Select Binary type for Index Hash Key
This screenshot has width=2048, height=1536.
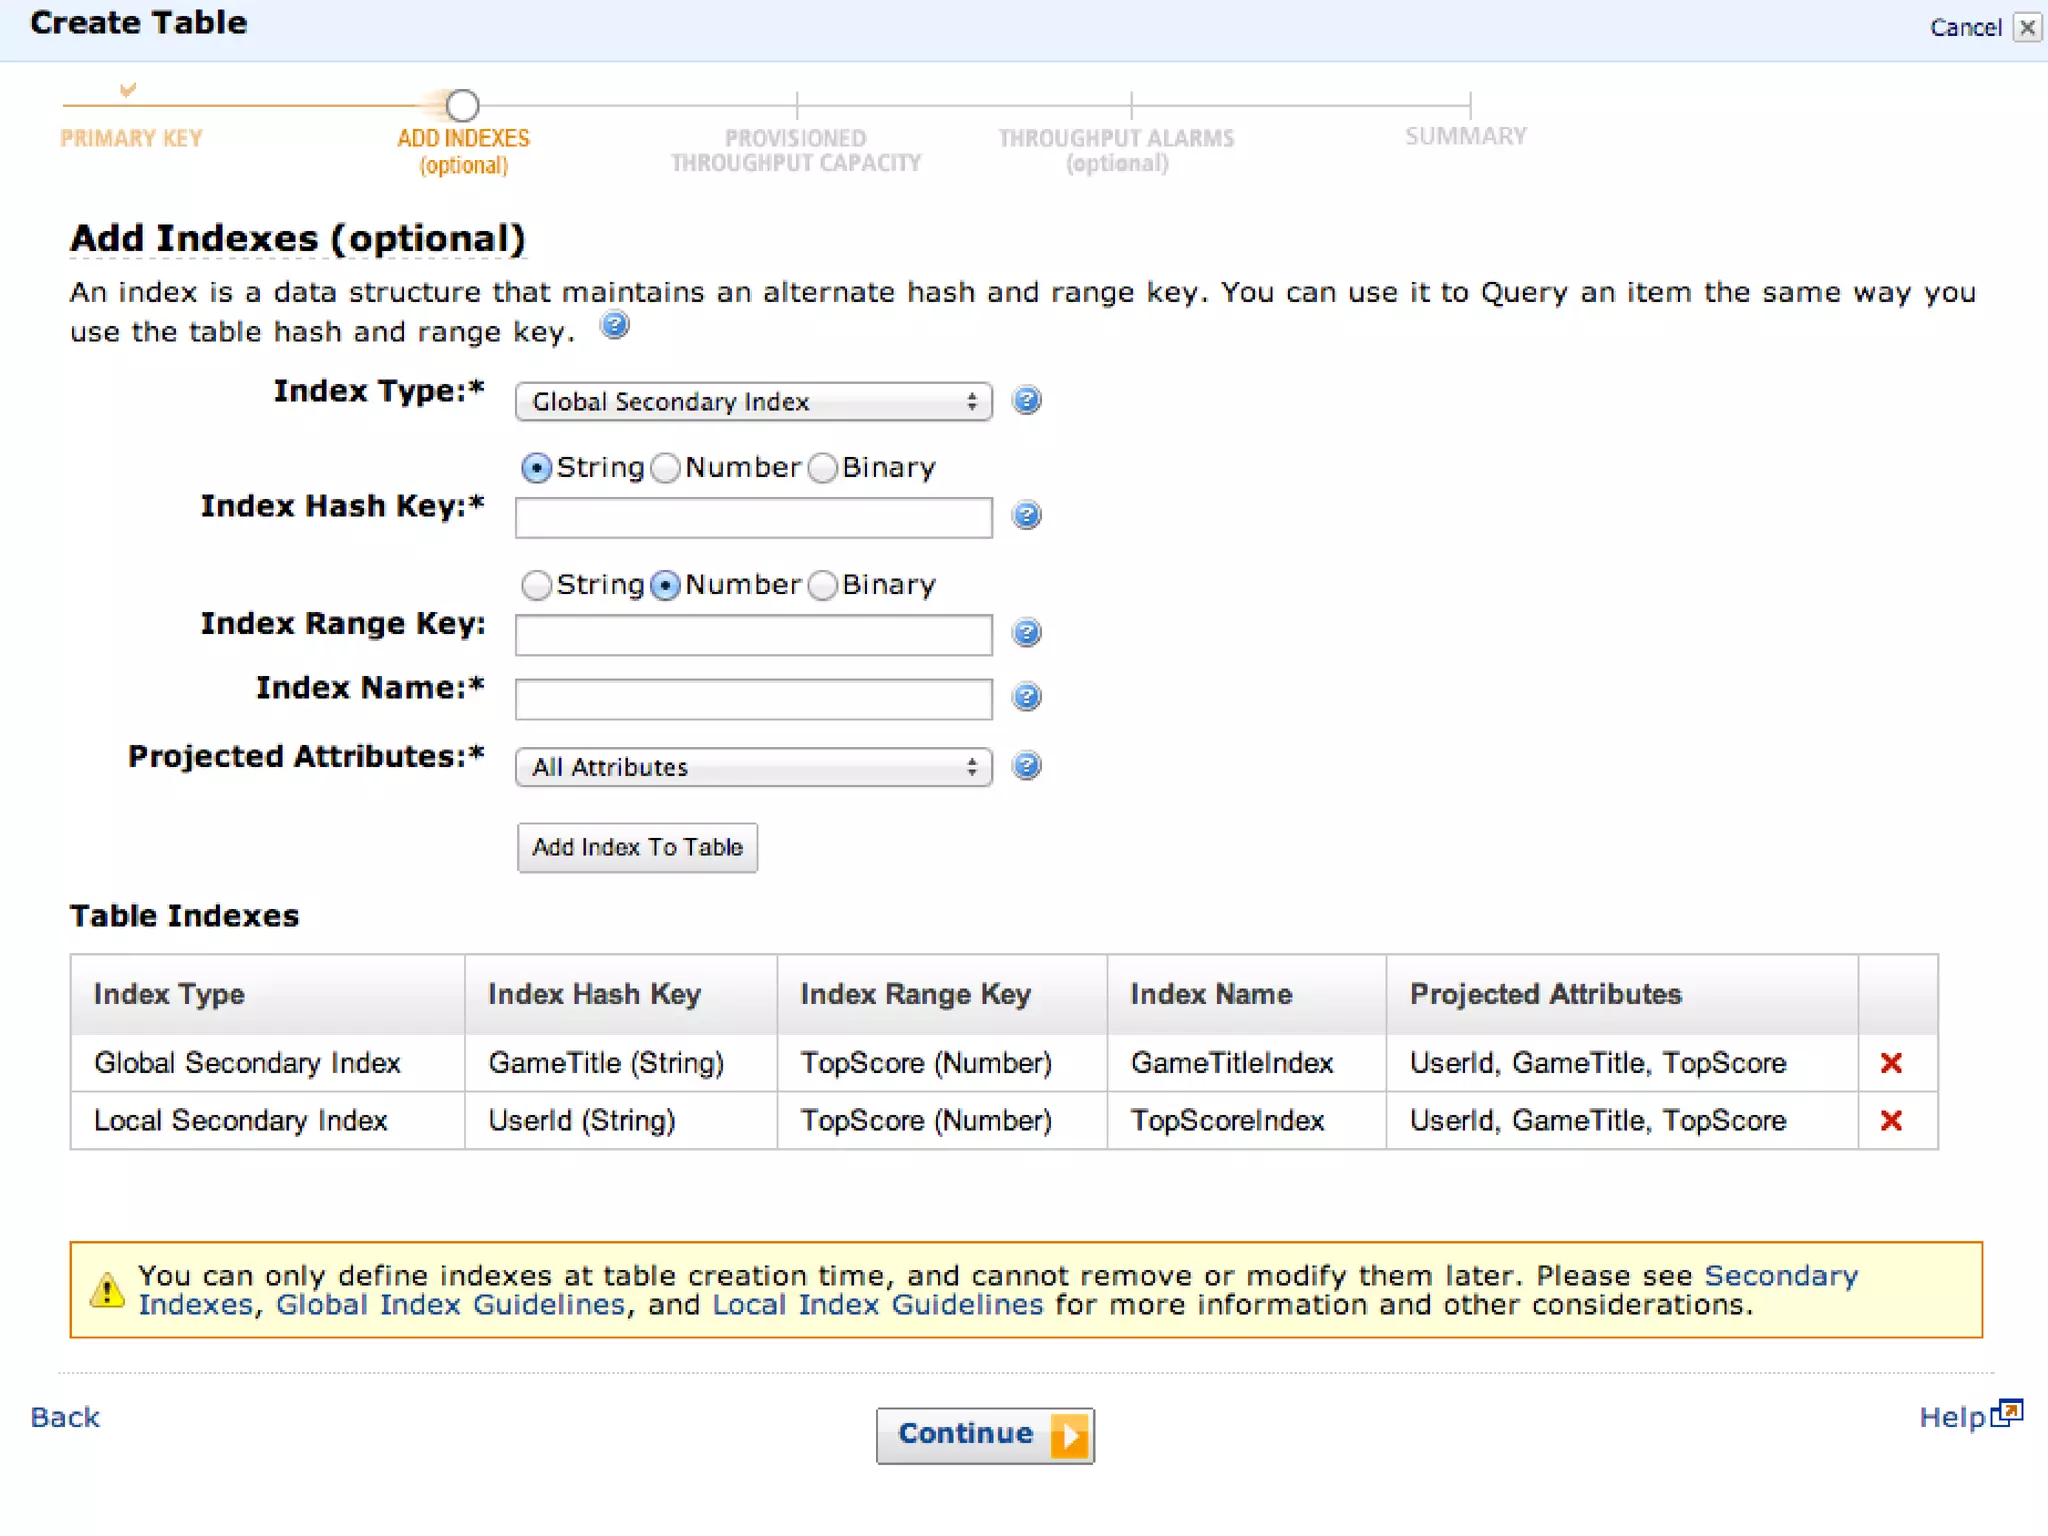pyautogui.click(x=823, y=468)
